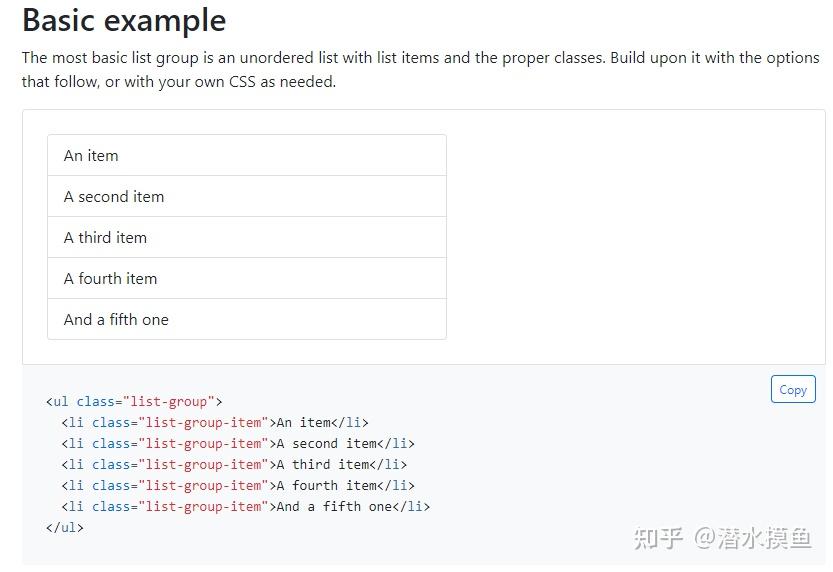The width and height of the screenshot is (833, 572).
Task: Click the word "CSS" in the description
Action: pos(242,82)
